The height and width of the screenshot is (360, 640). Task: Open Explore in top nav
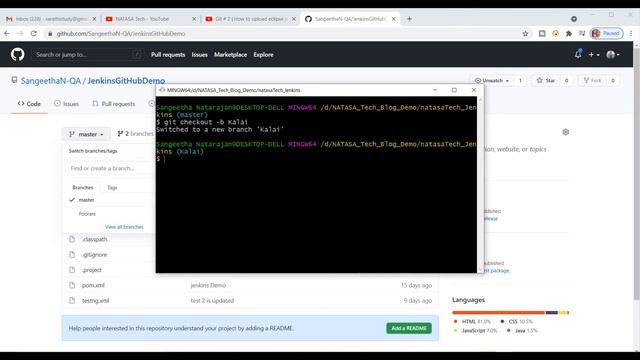[263, 54]
